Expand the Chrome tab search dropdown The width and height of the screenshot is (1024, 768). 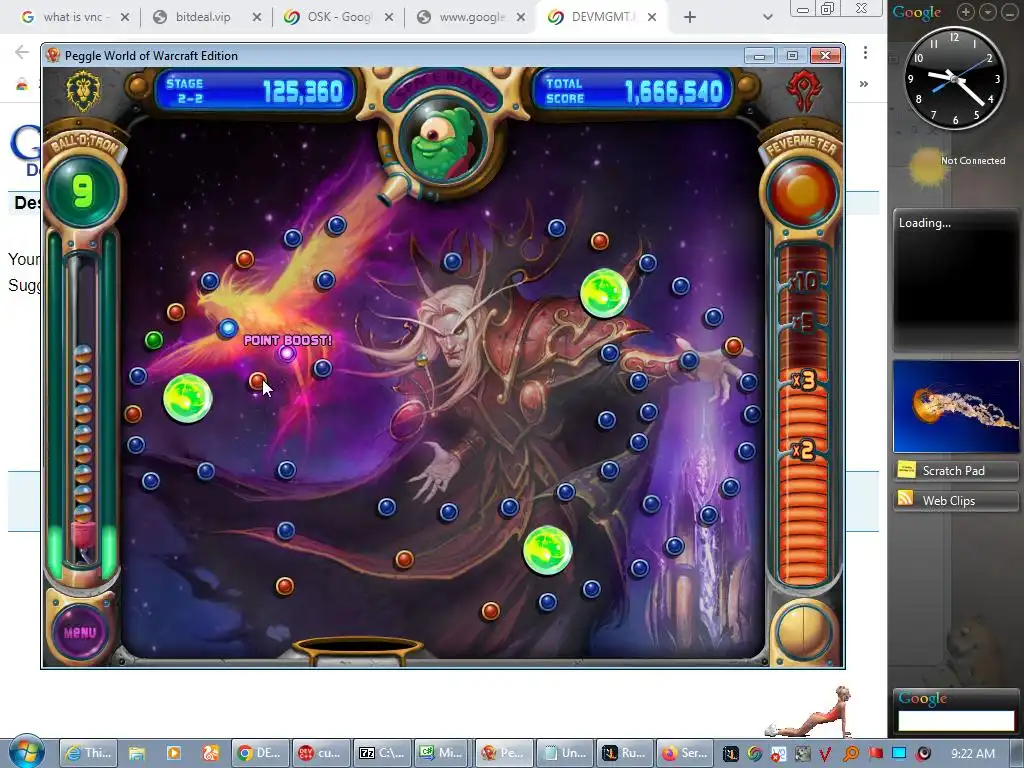768,17
